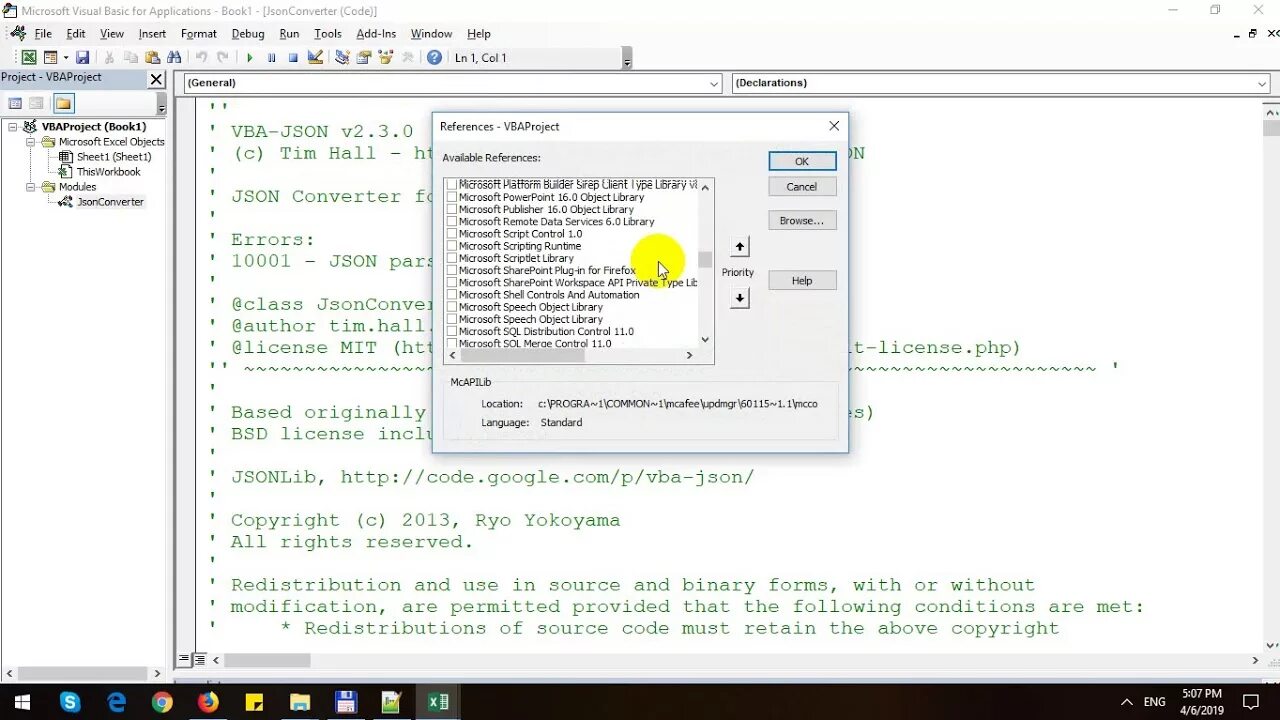
Task: Check Microsoft Remote Data Services 6.0 Library
Action: (x=452, y=222)
